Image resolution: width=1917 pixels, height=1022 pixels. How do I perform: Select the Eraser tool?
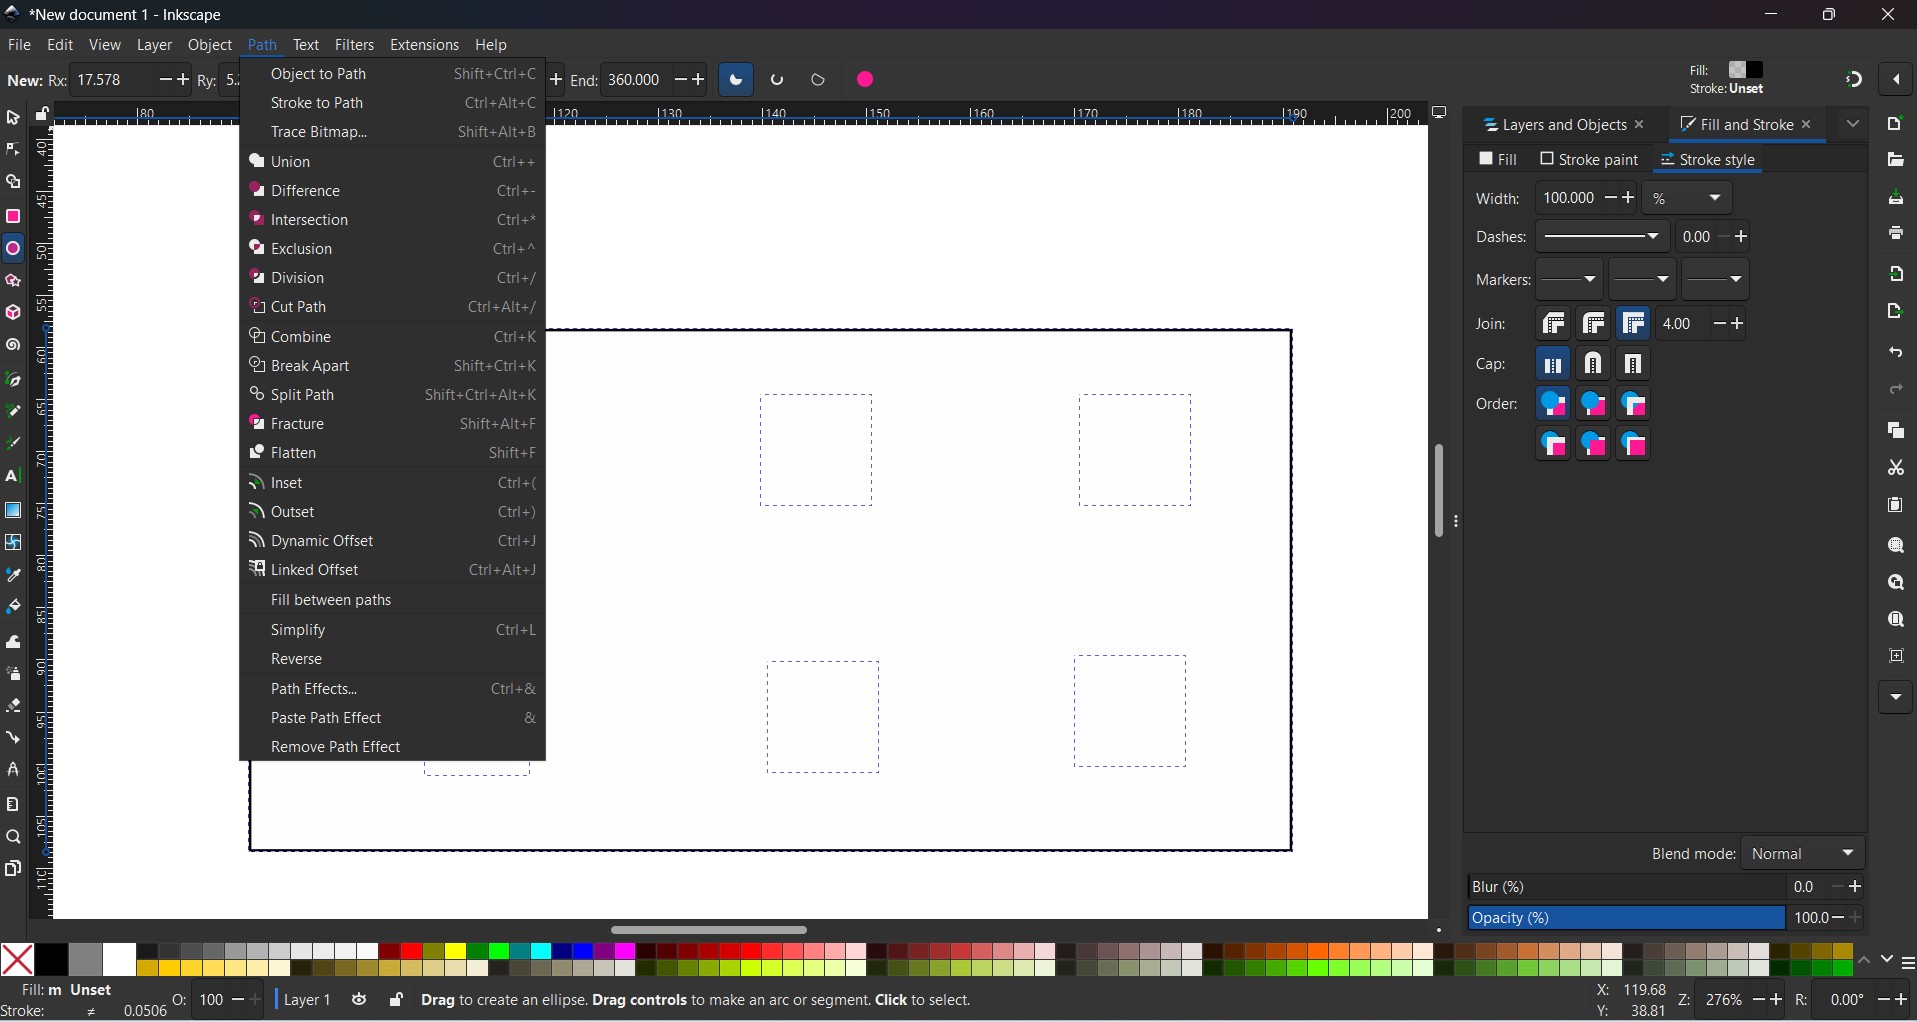[13, 705]
